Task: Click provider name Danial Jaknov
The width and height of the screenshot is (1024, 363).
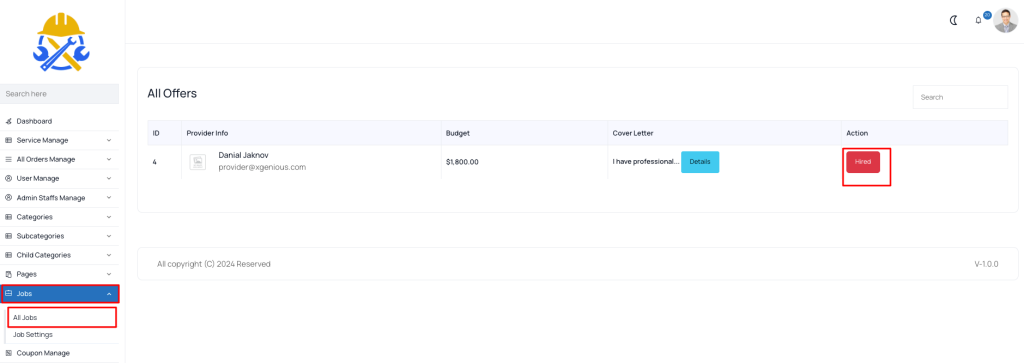Action: tap(244, 155)
